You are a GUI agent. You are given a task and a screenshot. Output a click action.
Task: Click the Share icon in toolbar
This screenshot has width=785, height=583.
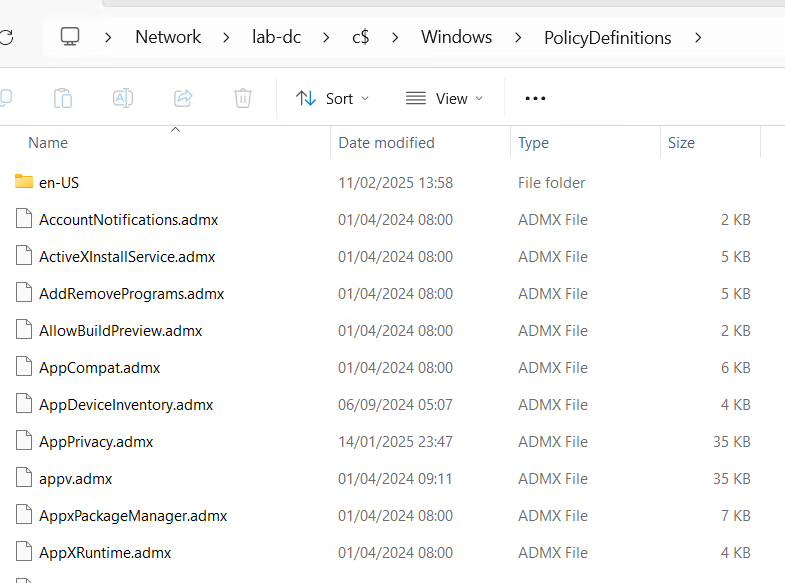coord(183,98)
